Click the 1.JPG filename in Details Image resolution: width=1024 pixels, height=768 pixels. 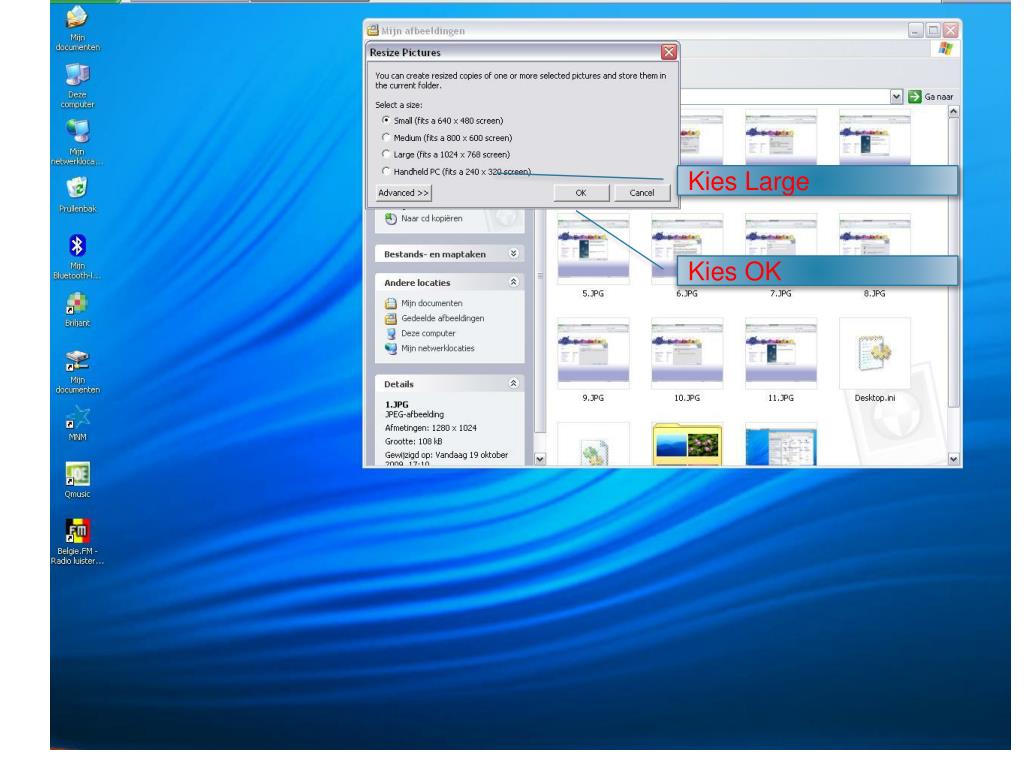click(396, 404)
